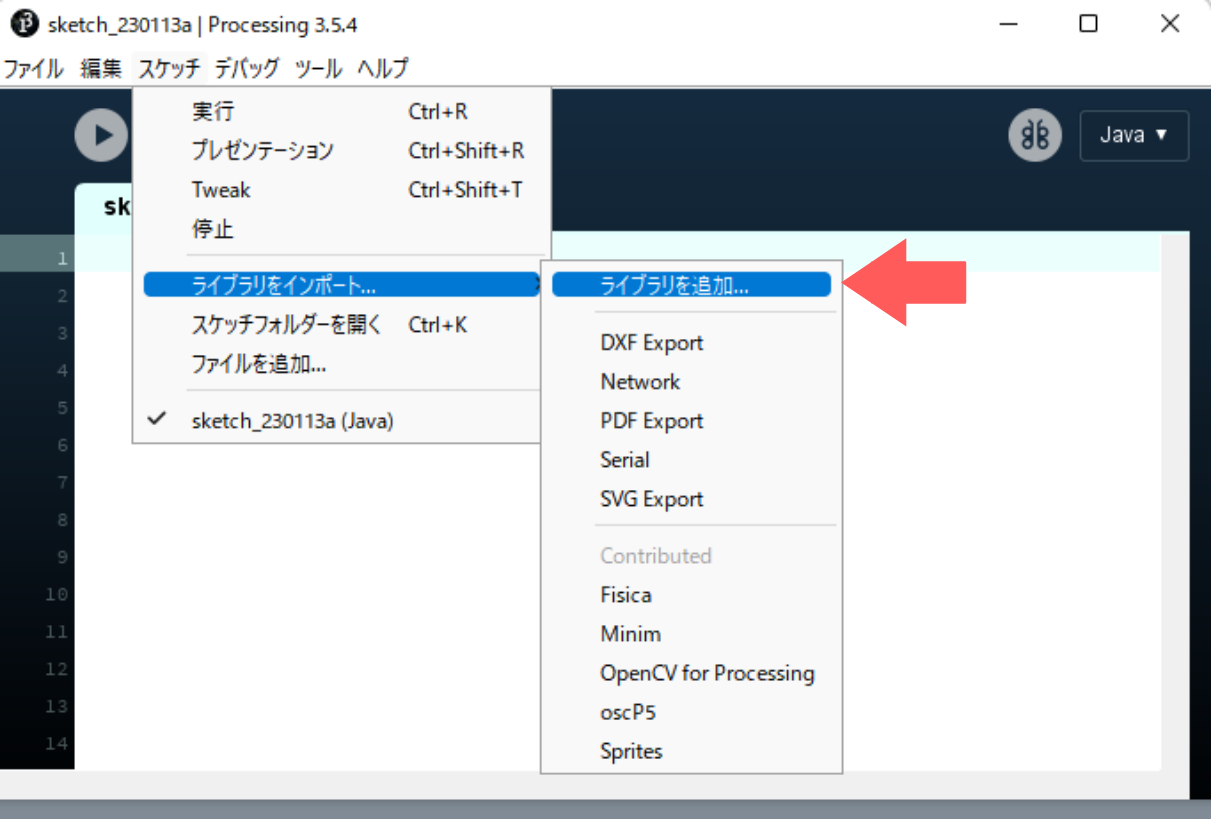Close the スケッチ menu
The width and height of the screenshot is (1211, 819).
click(x=169, y=69)
